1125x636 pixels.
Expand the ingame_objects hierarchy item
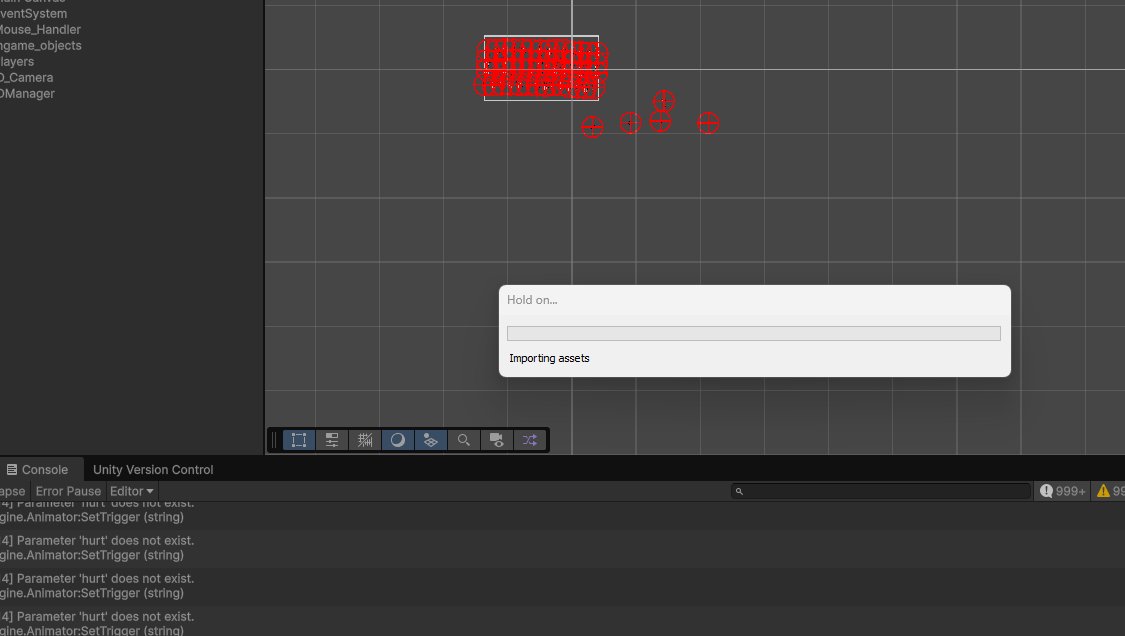pos(42,45)
